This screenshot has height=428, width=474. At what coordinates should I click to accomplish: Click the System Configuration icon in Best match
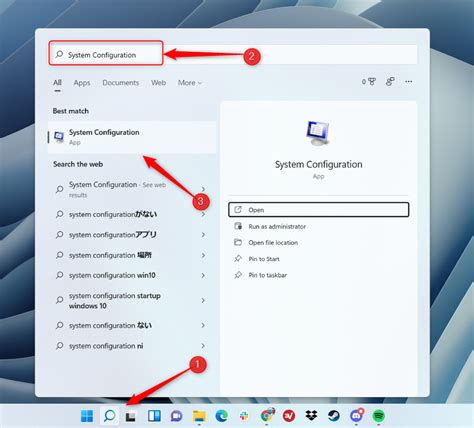(59, 137)
